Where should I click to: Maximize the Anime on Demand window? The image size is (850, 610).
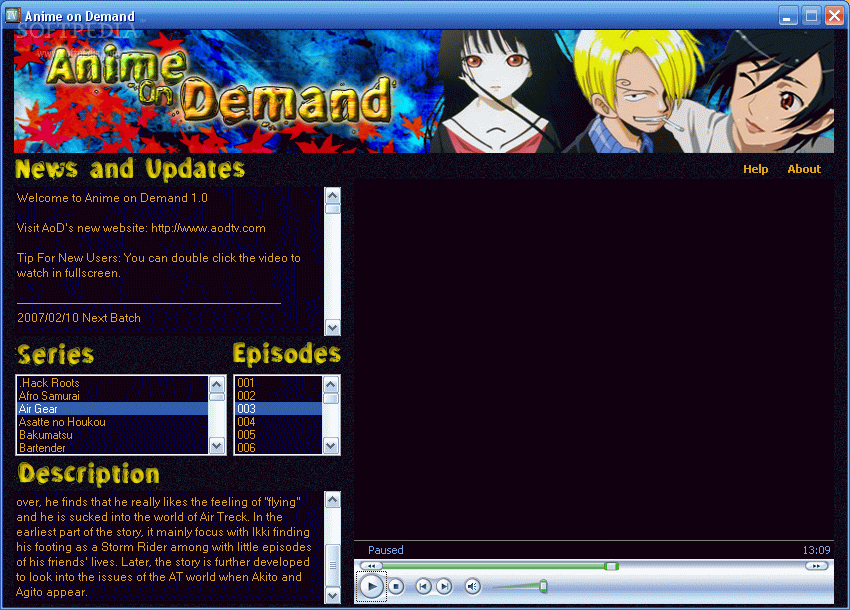tap(811, 15)
